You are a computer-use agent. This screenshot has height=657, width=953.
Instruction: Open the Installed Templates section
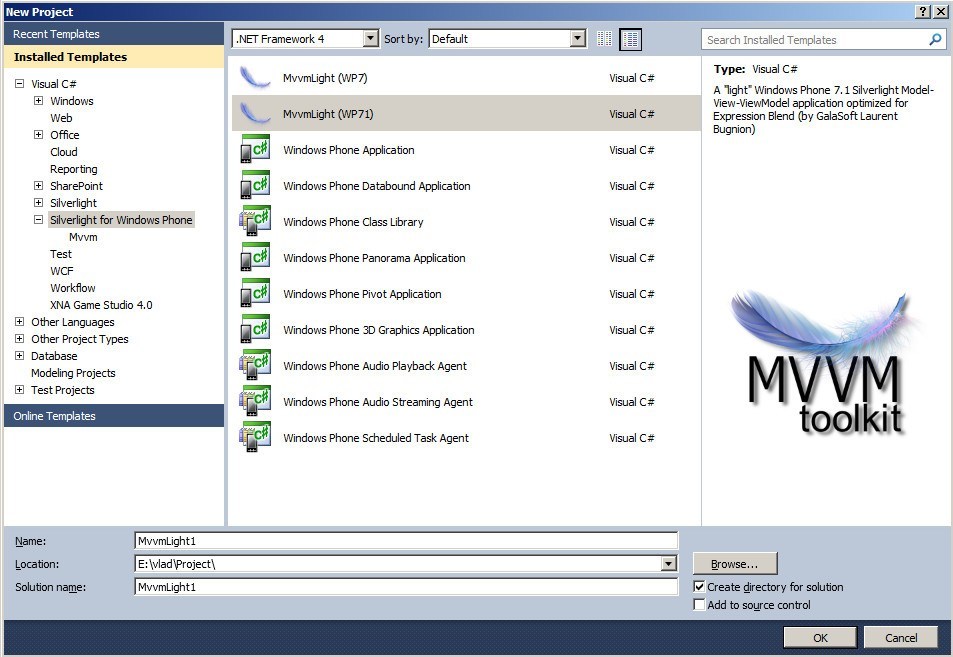(x=114, y=57)
